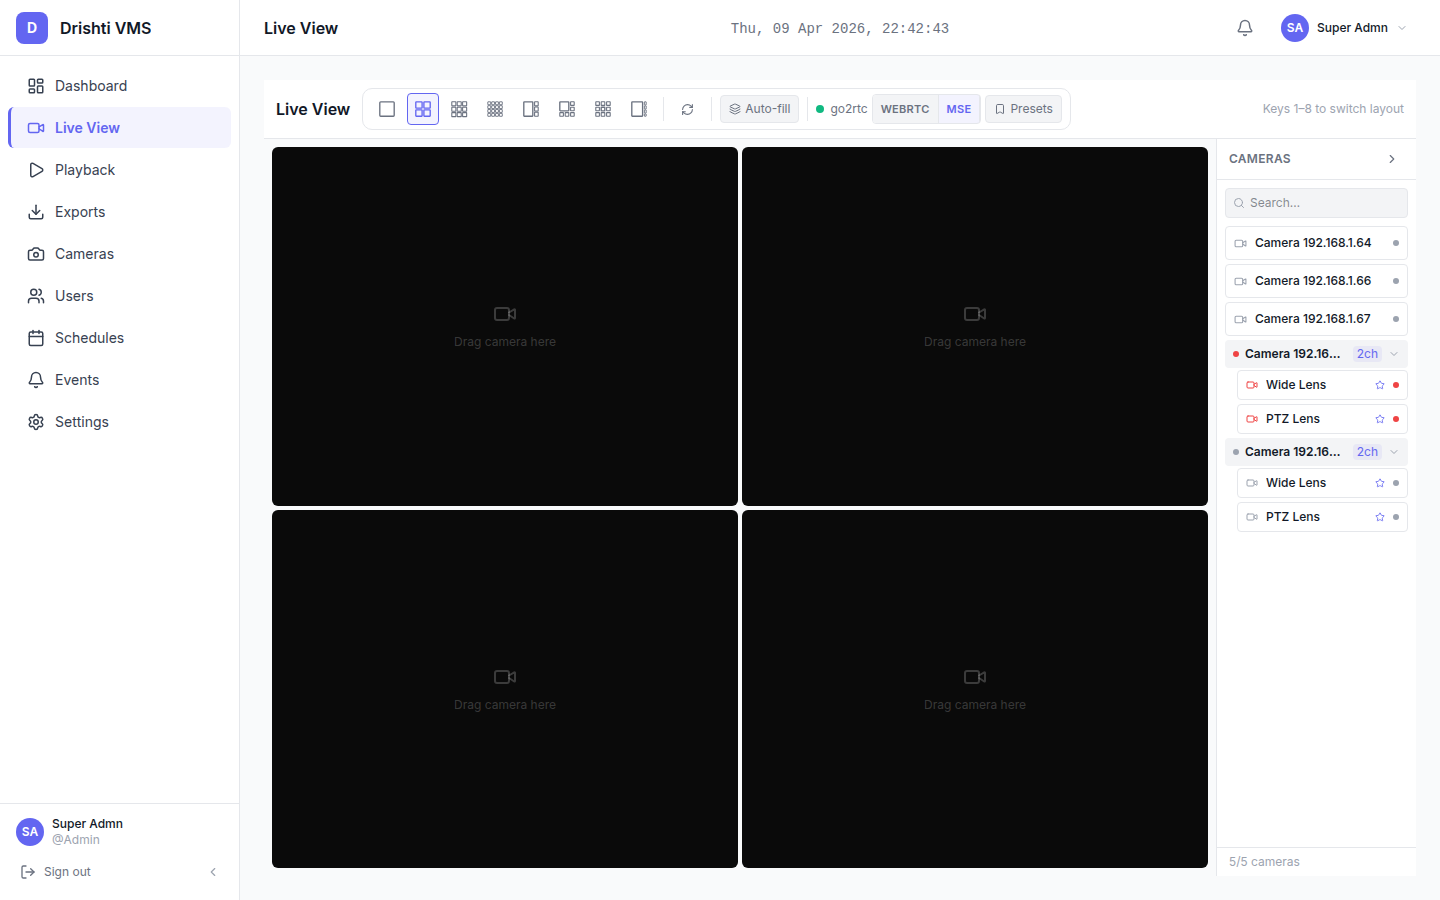
Task: Click the refresh streams icon
Action: point(687,109)
